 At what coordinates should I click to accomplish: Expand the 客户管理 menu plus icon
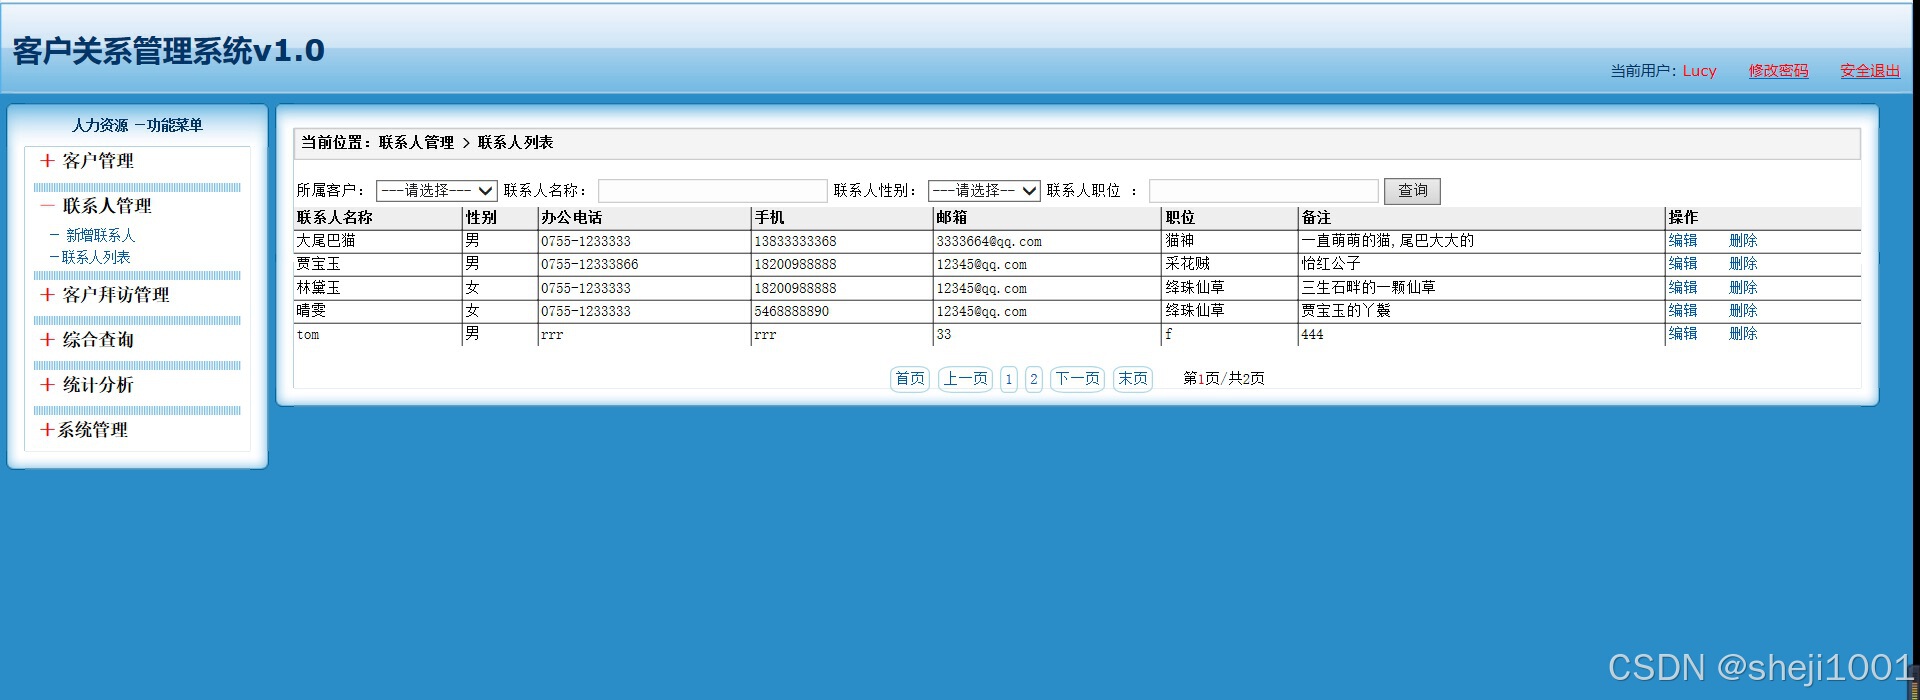point(47,161)
